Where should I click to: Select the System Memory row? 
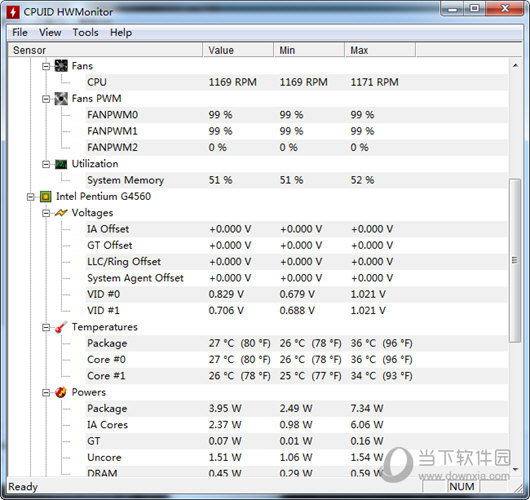point(297,180)
